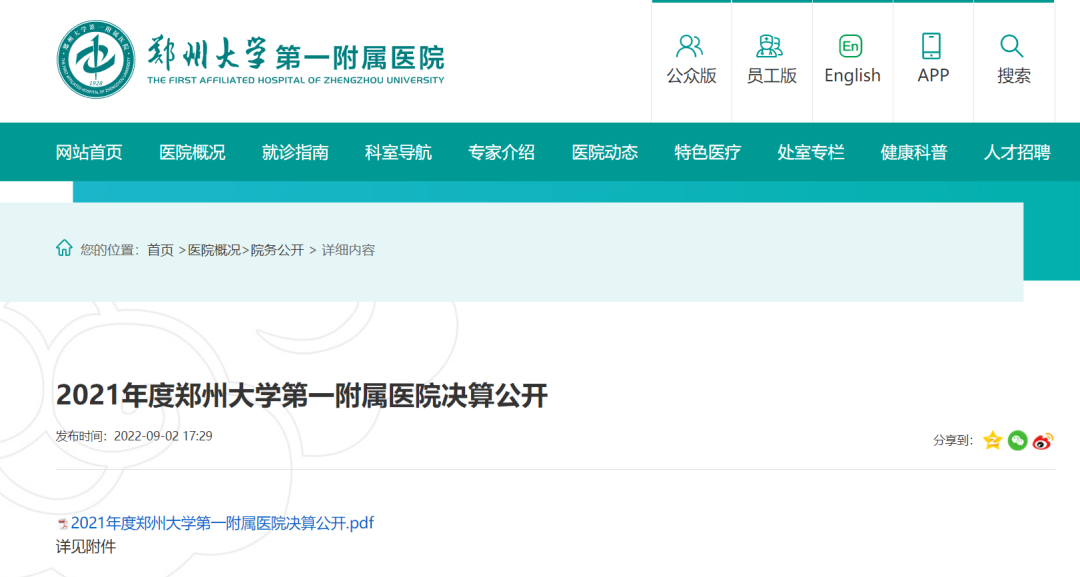Open 医院动态 navigation menu
This screenshot has height=577, width=1080.
coord(605,152)
